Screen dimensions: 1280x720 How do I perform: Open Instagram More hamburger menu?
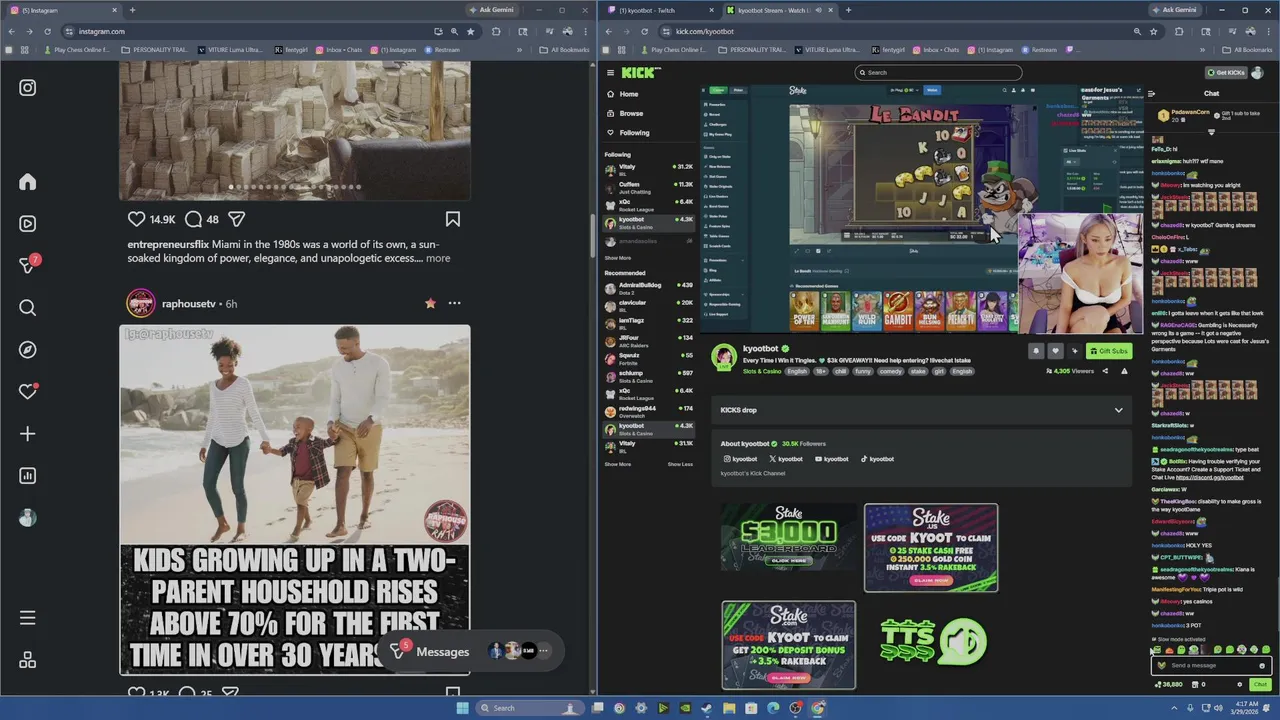point(28,618)
